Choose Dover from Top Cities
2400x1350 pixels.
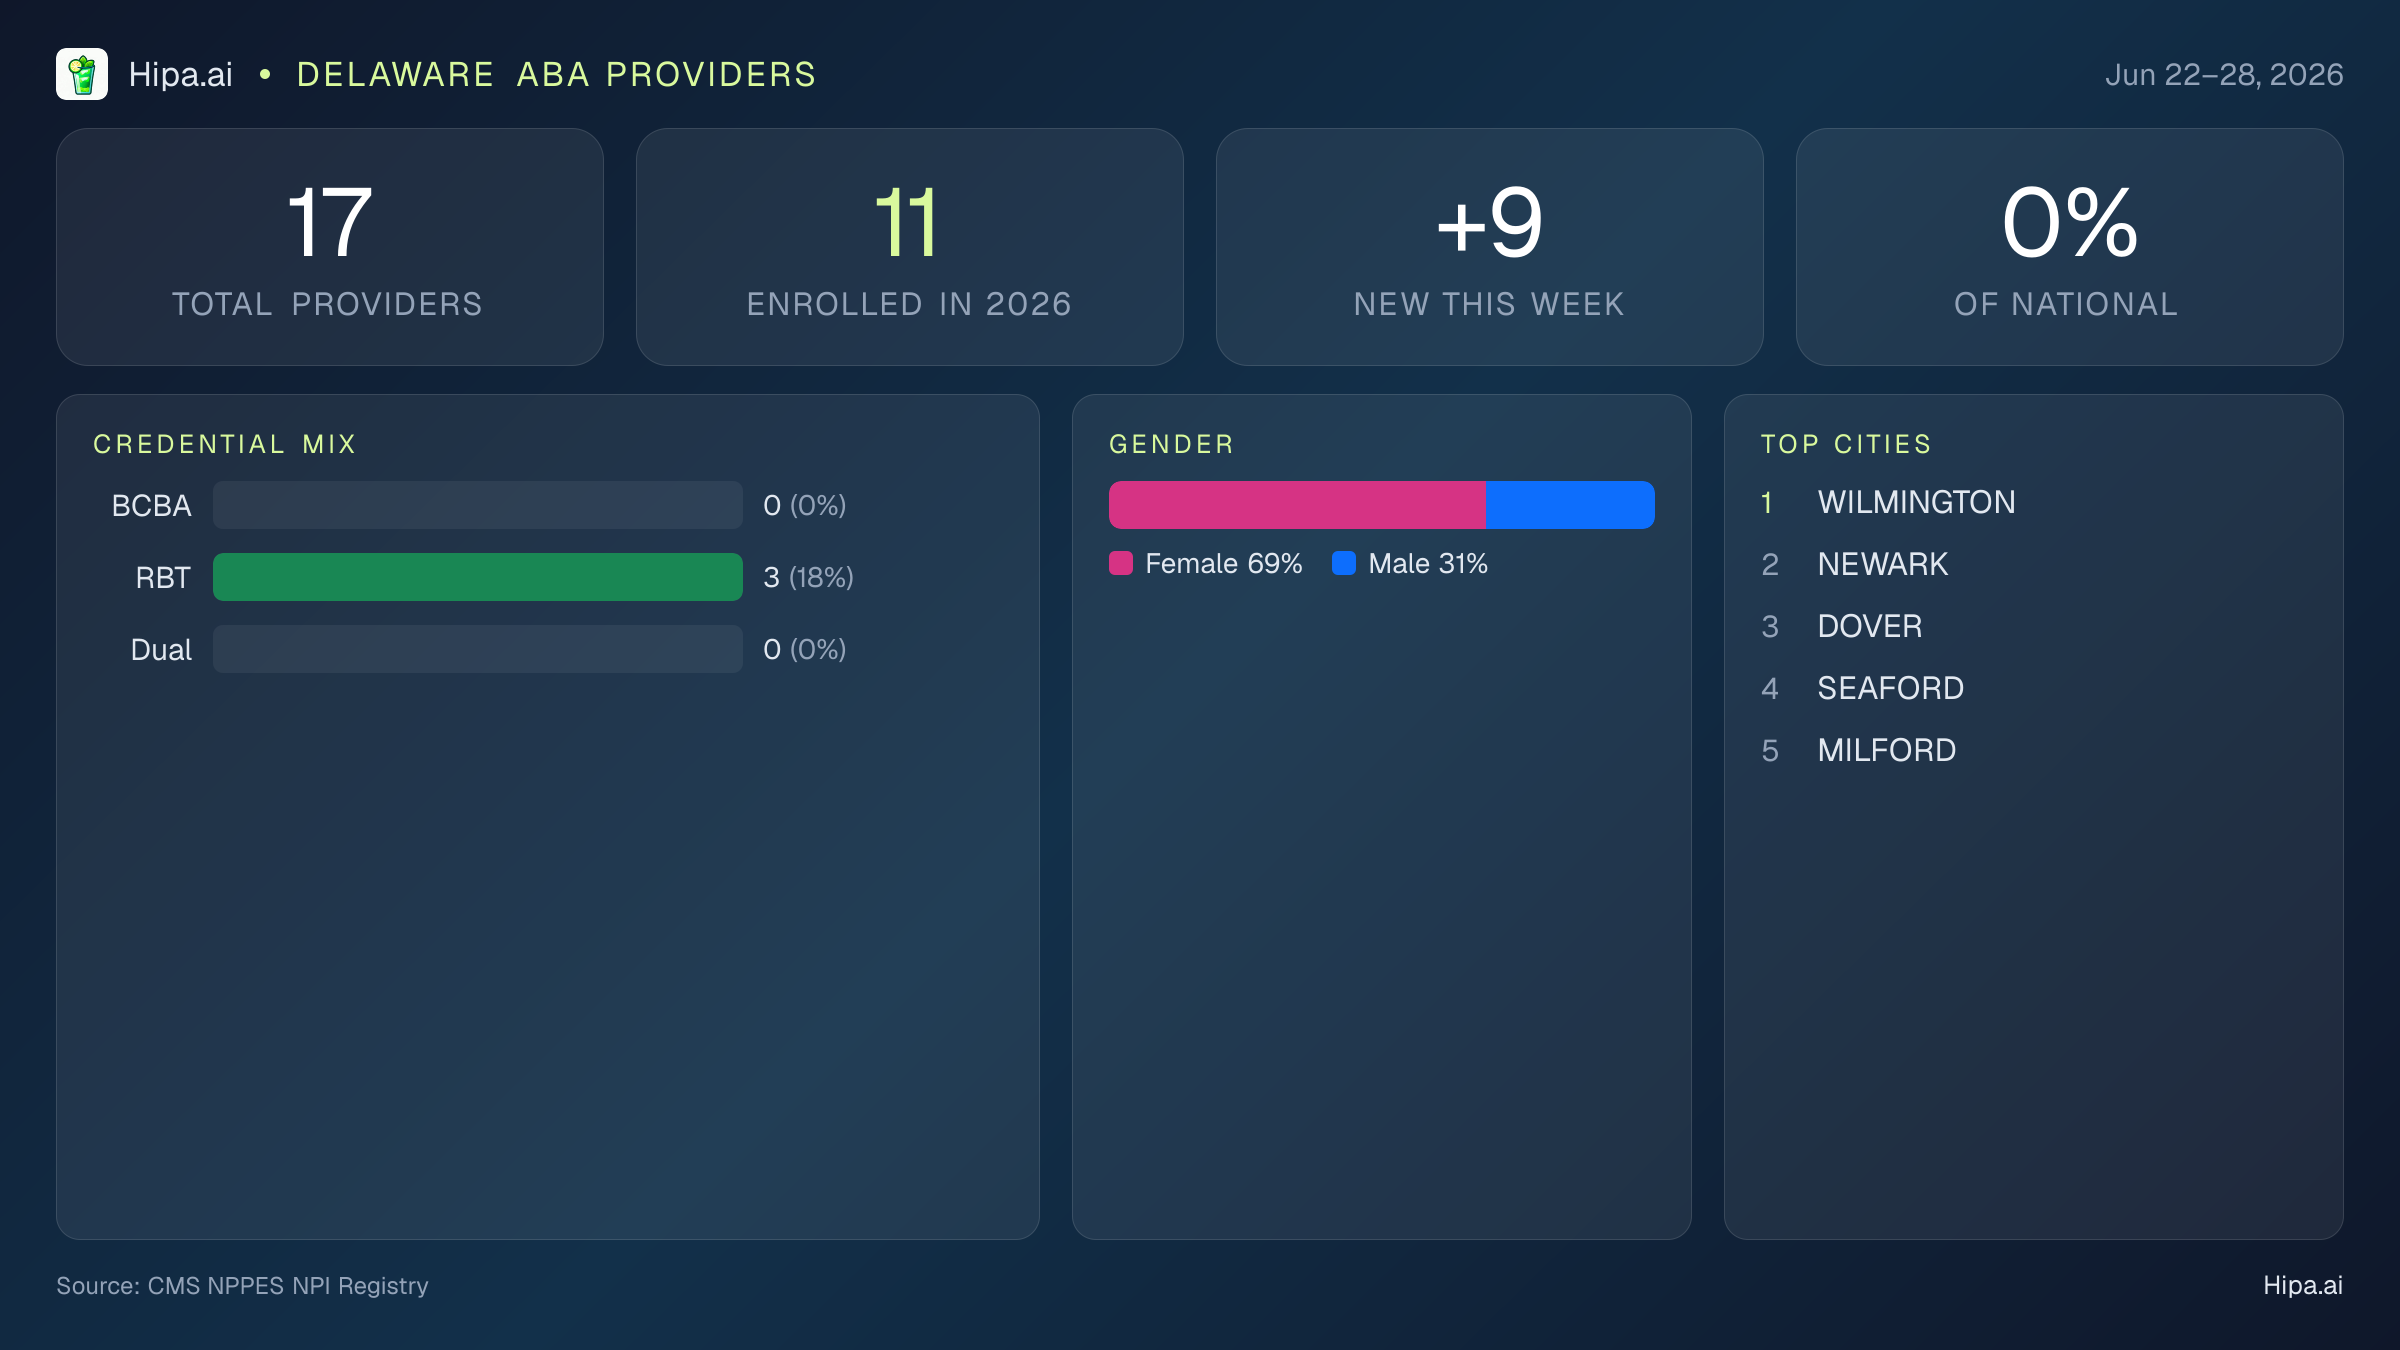coord(1869,626)
